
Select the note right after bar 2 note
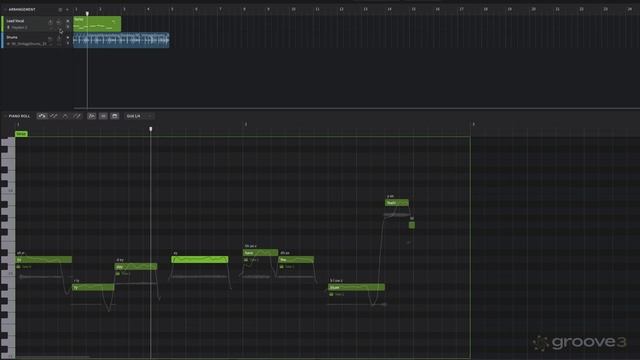click(x=296, y=260)
